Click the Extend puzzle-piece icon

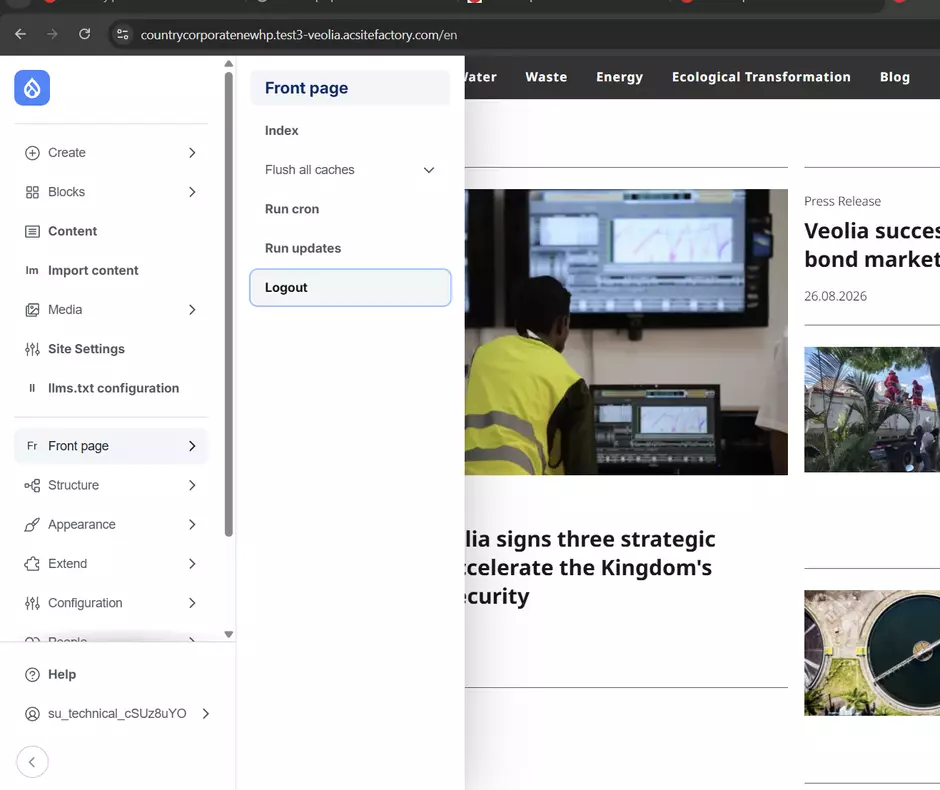[32, 564]
